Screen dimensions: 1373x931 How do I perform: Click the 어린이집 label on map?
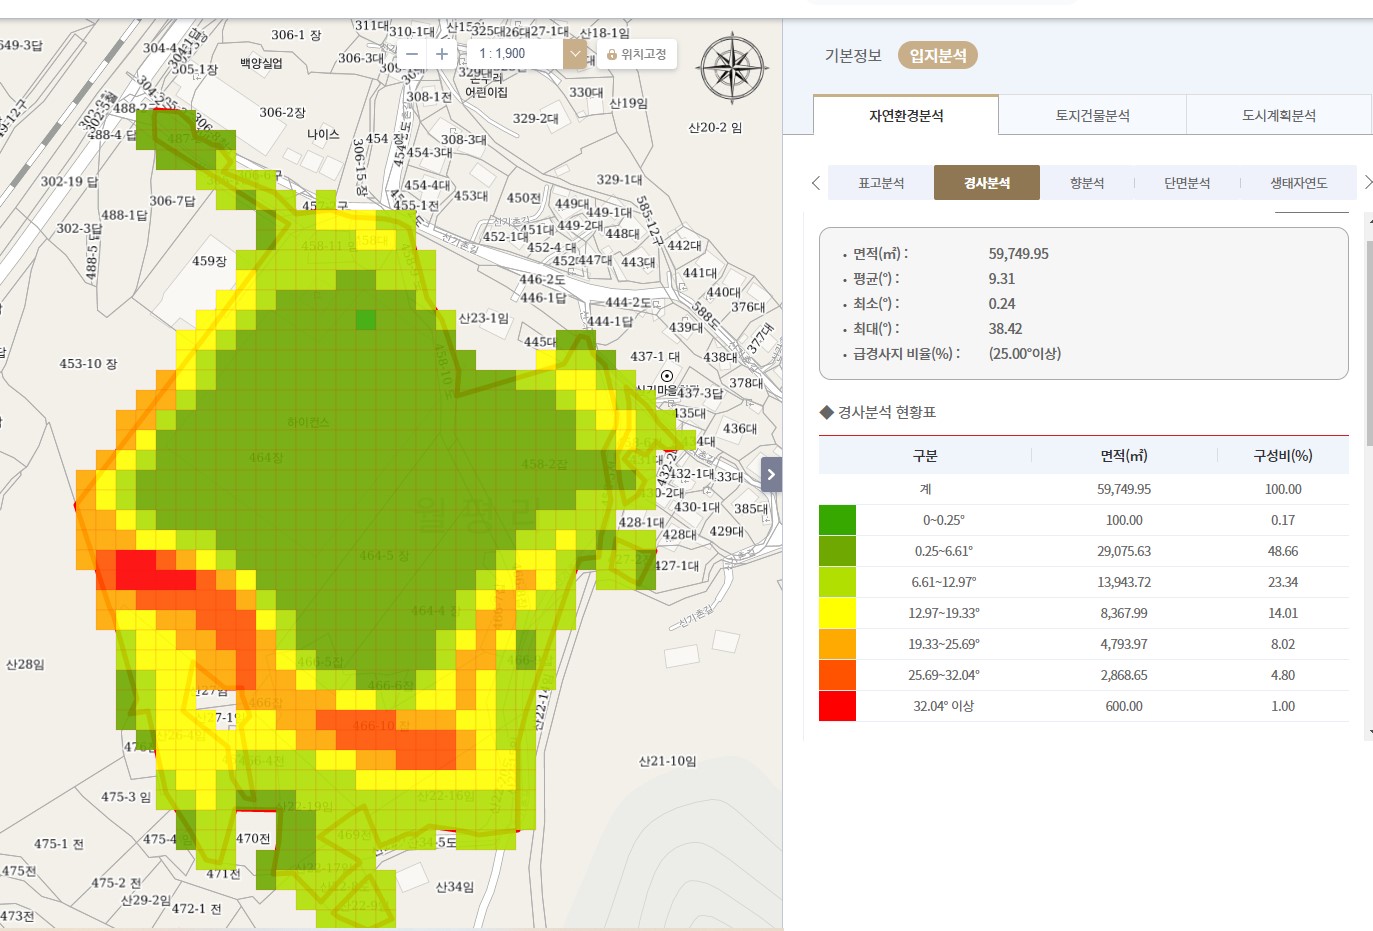pyautogui.click(x=486, y=92)
